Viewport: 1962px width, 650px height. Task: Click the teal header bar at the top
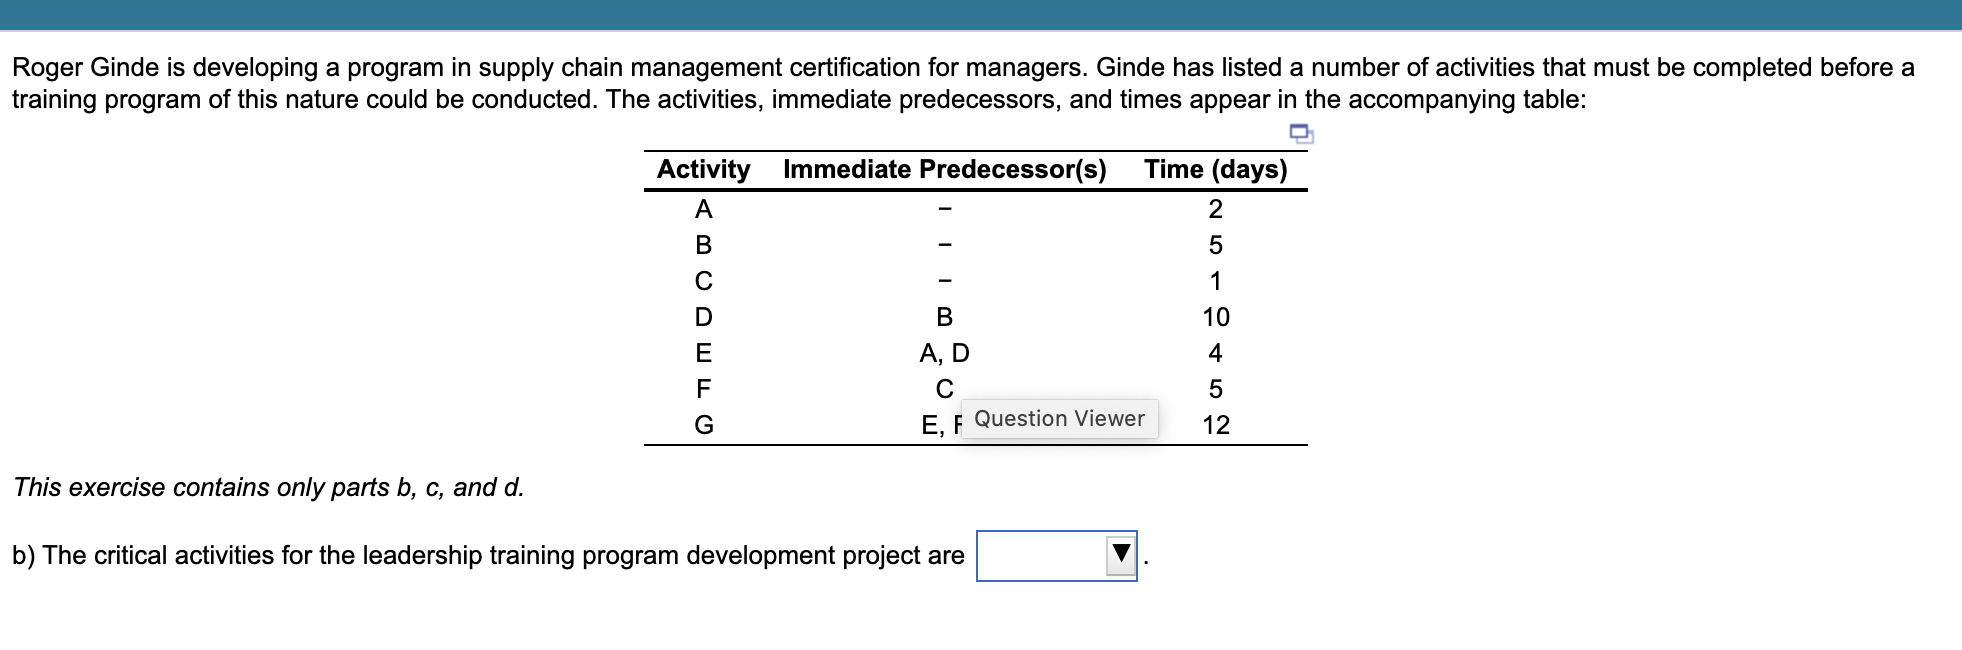tap(980, 15)
